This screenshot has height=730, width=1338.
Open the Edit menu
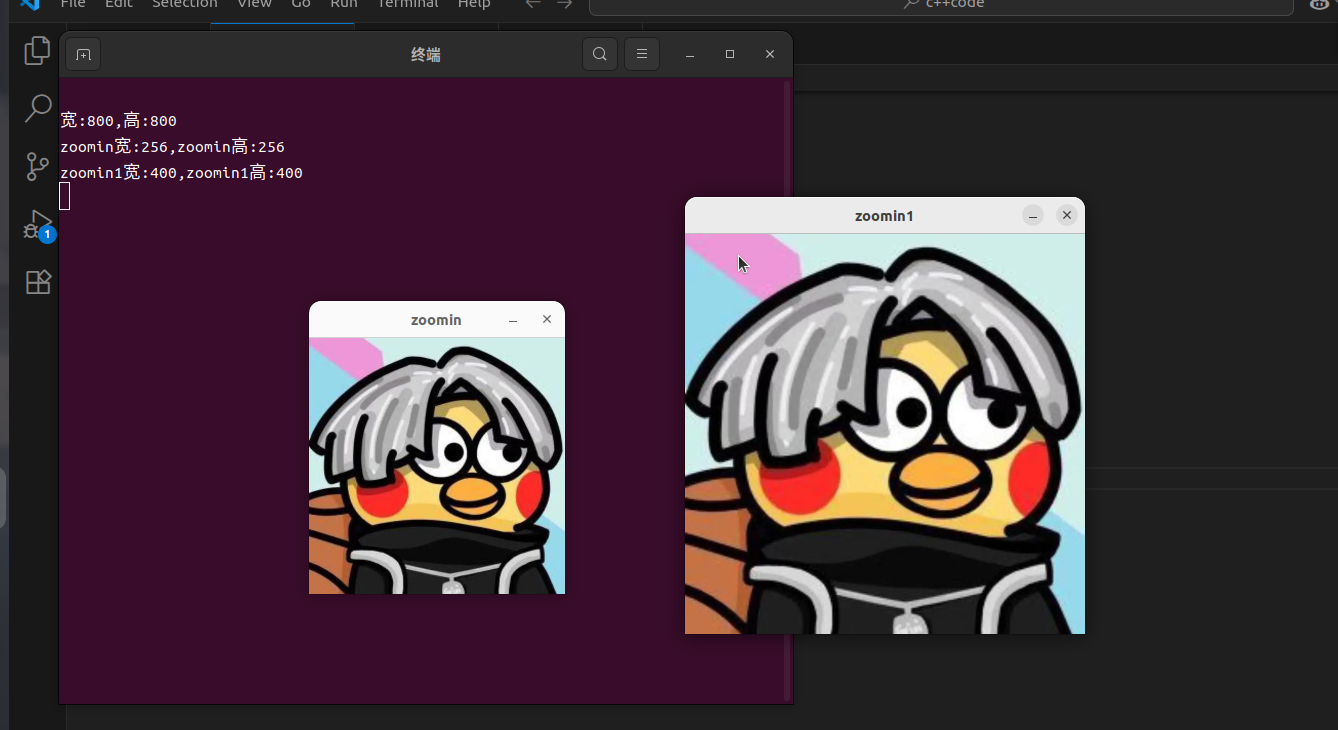pos(119,4)
